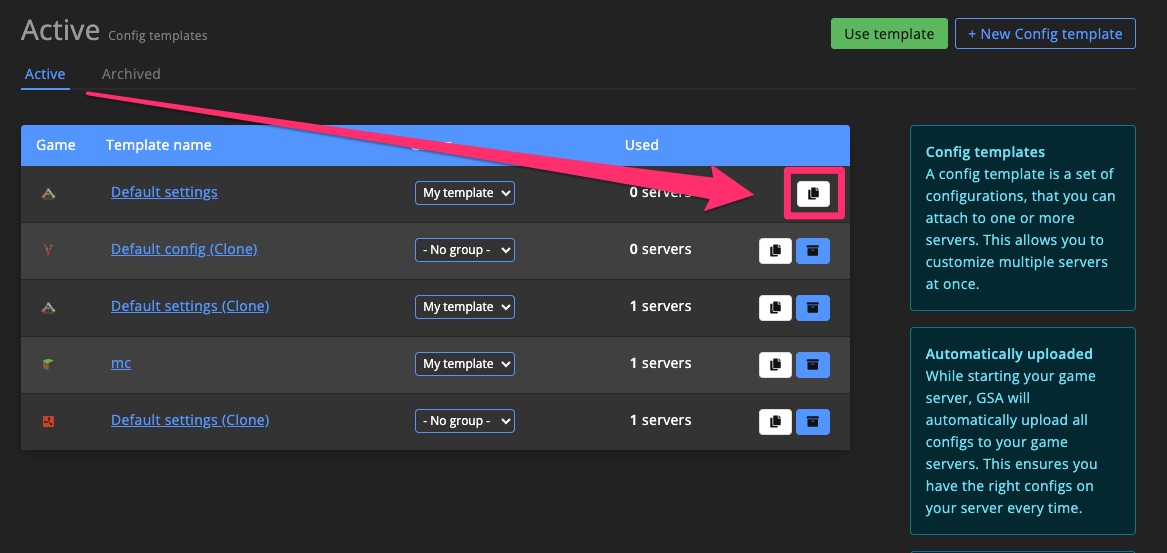1167x553 pixels.
Task: Select the Active tab
Action: tap(45, 74)
